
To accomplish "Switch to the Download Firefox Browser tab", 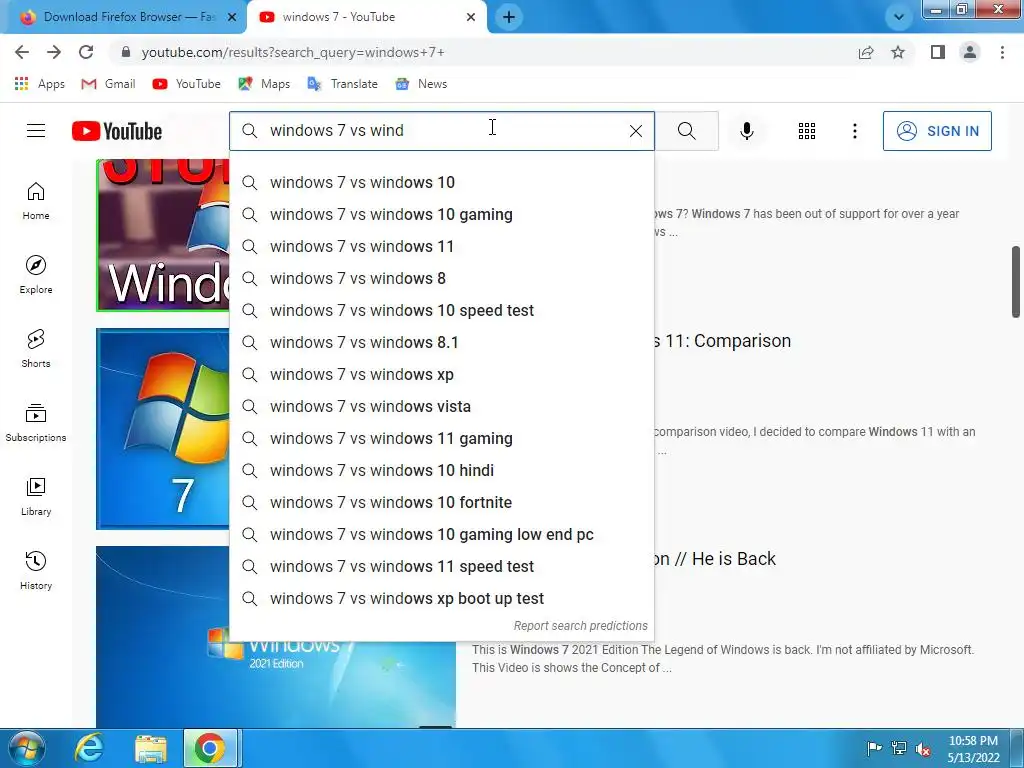I will click(124, 17).
